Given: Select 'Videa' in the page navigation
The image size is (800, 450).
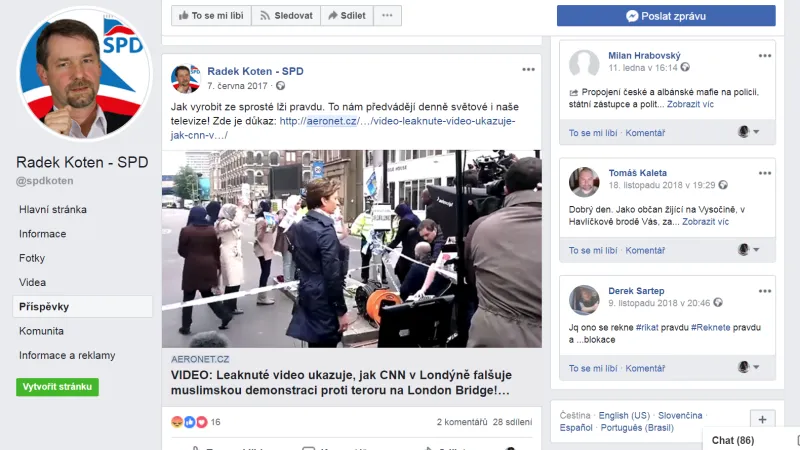Looking at the screenshot, I should click(32, 282).
